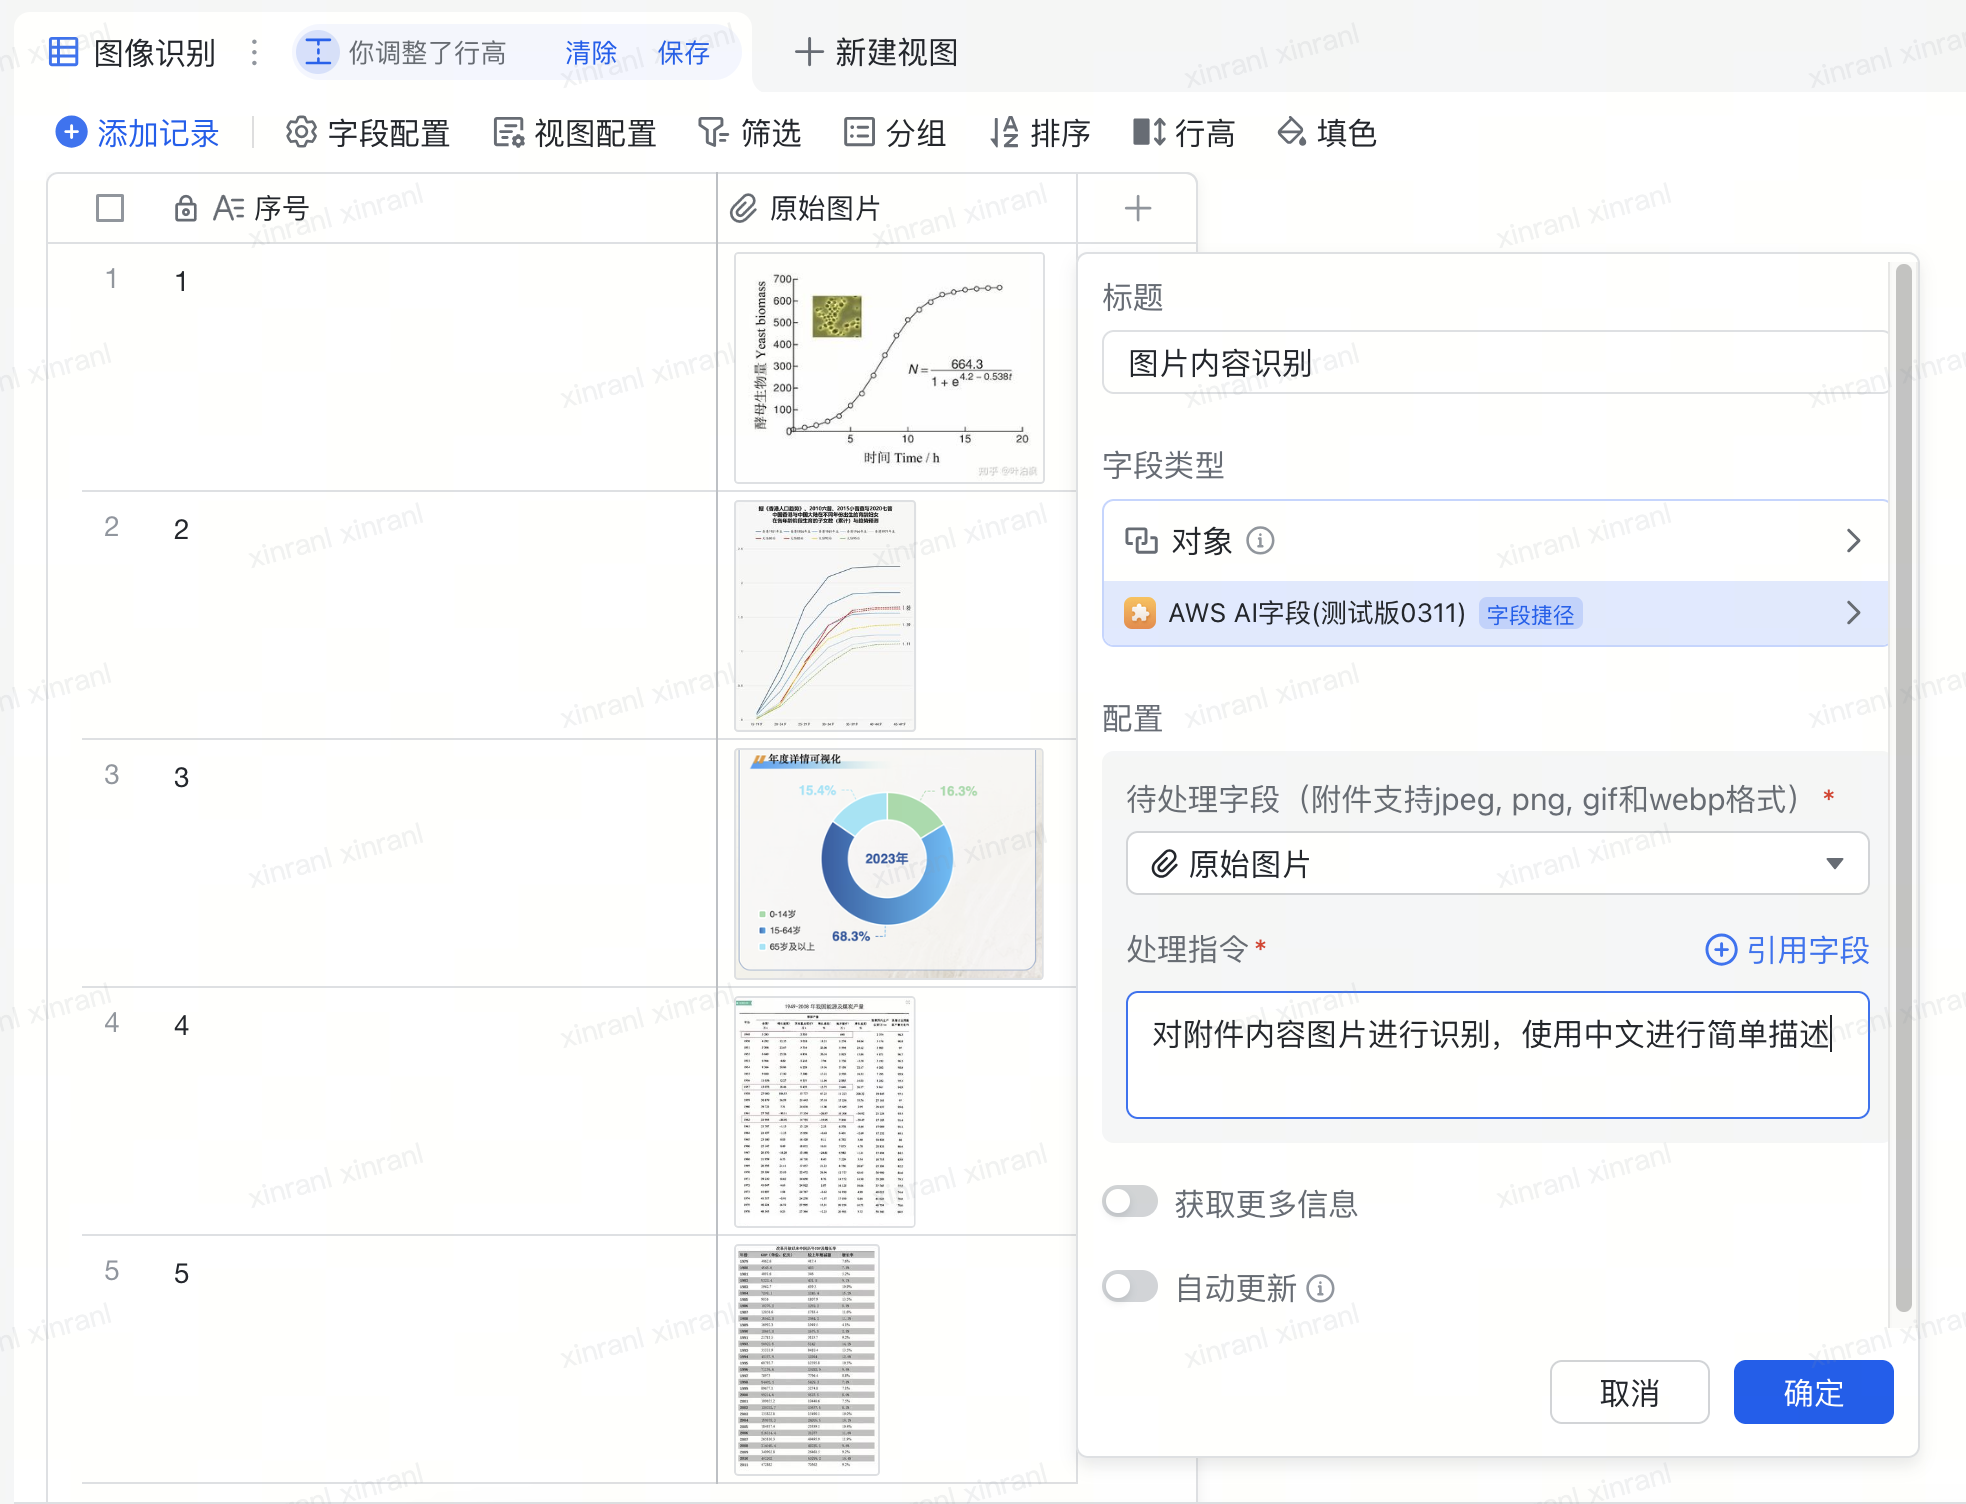Click the 排序 sort icon
Image resolution: width=1966 pixels, height=1504 pixels.
coord(1004,132)
